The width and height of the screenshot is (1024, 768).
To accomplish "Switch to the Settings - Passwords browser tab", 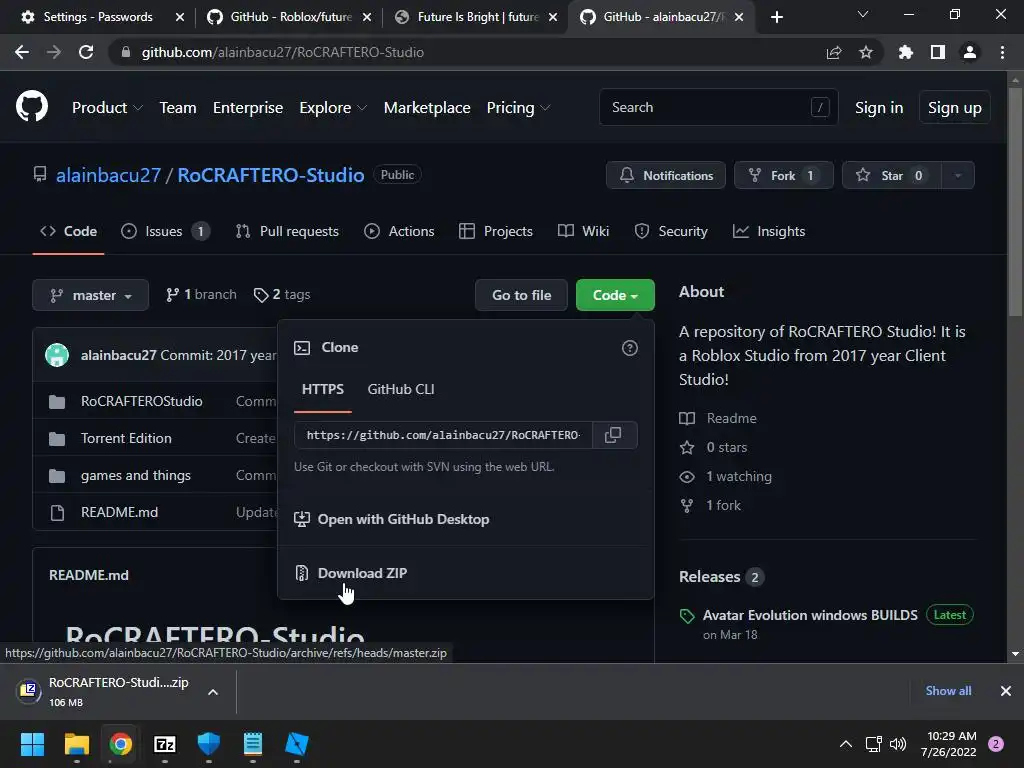I will tap(98, 17).
